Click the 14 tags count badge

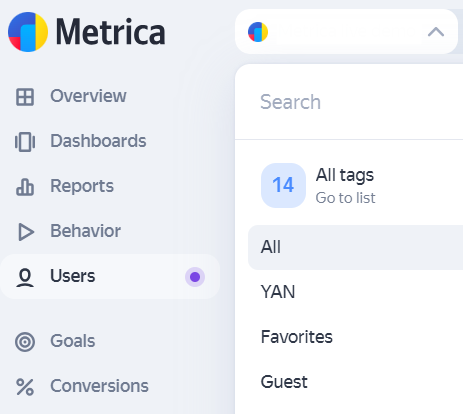(283, 185)
